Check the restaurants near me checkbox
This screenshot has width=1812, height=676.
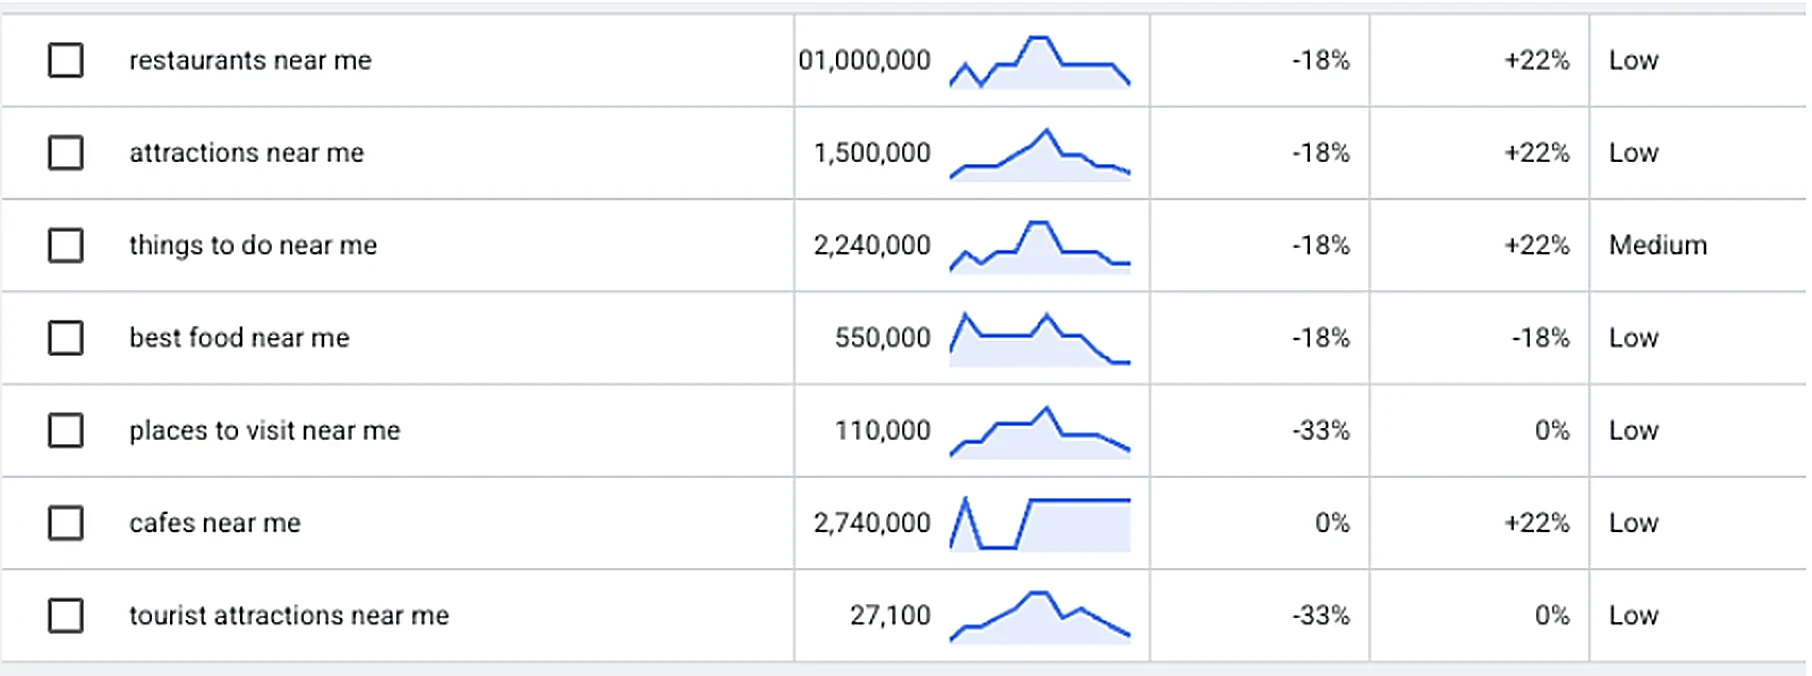click(x=65, y=62)
